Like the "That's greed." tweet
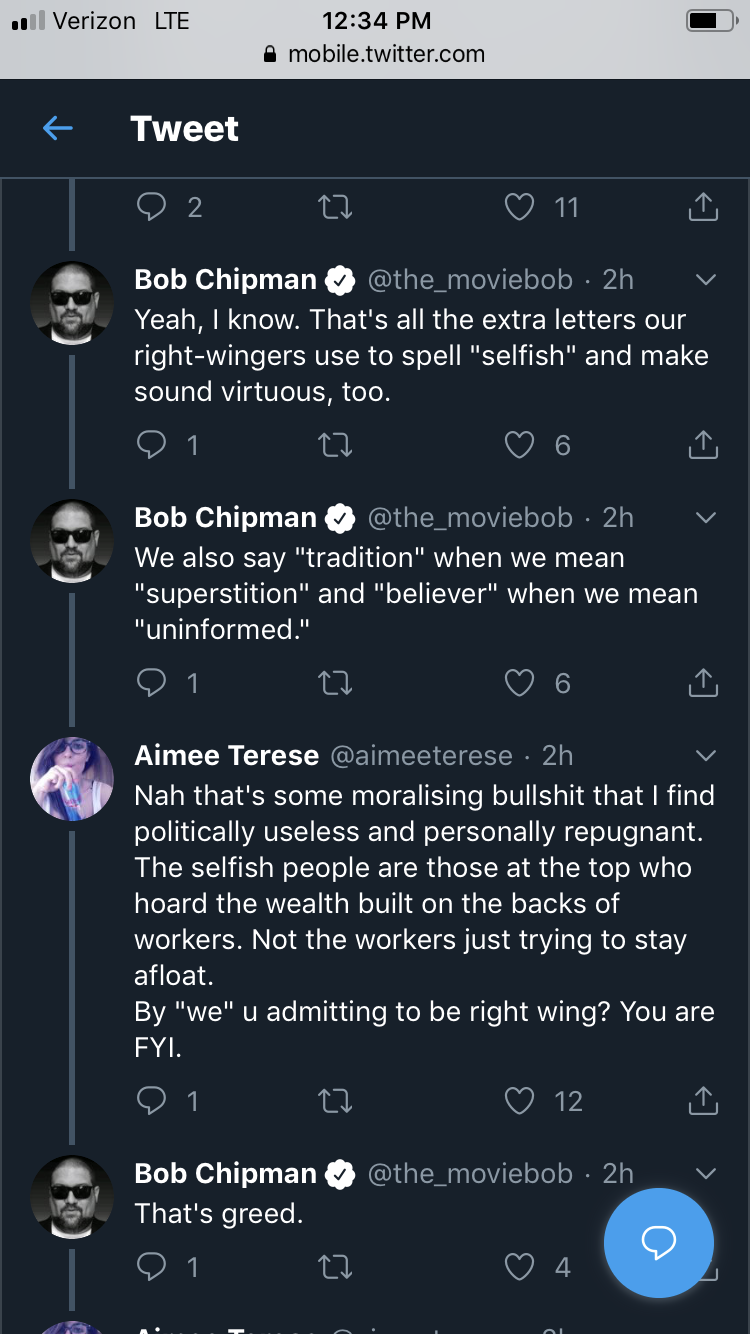750x1334 pixels. 520,1267
